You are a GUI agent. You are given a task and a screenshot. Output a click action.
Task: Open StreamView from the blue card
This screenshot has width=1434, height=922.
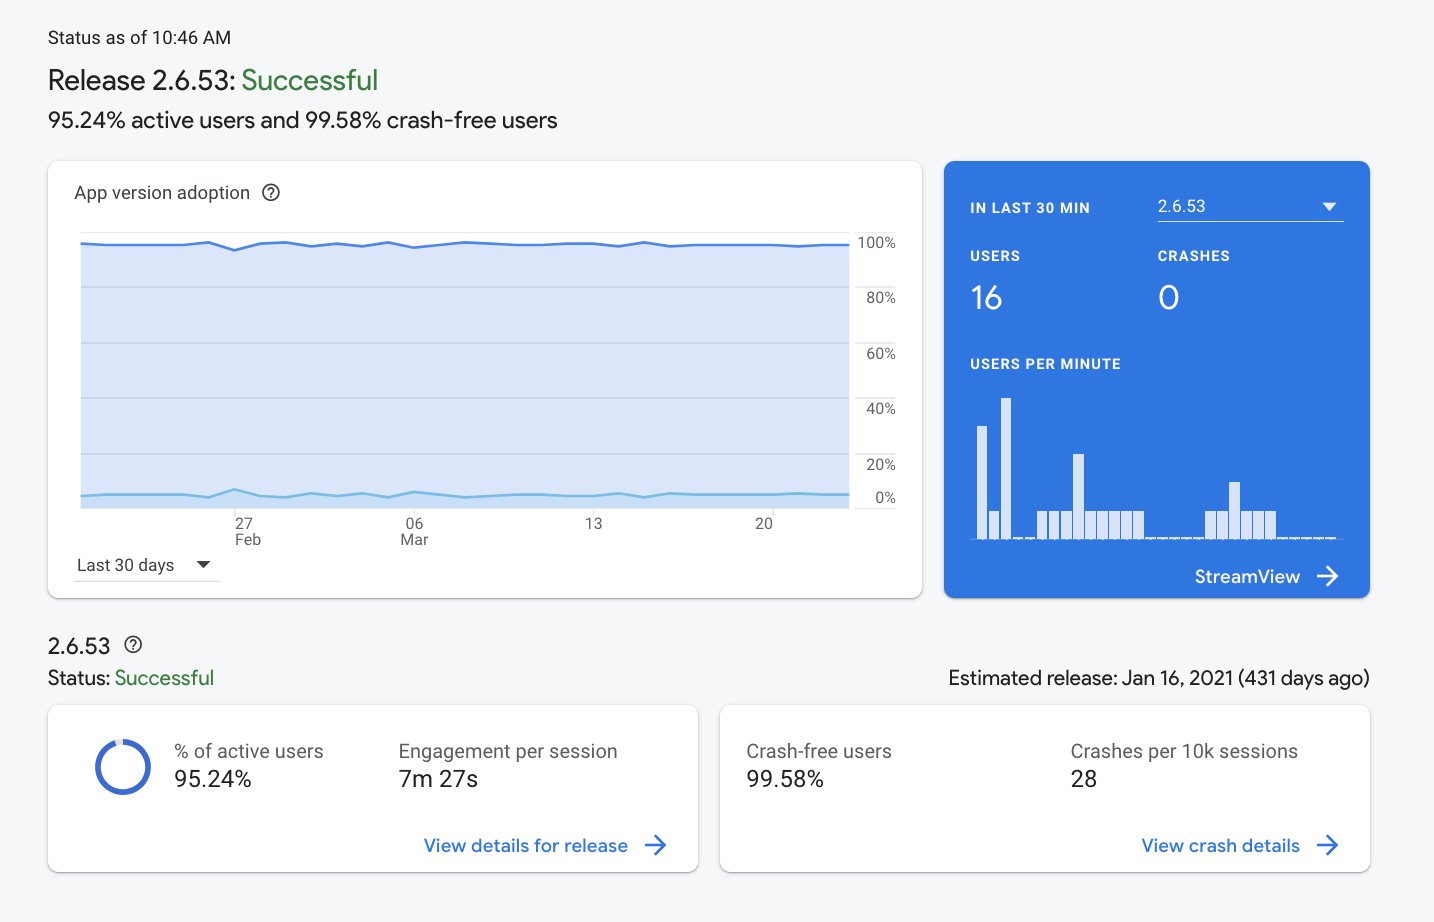[x=1247, y=576]
